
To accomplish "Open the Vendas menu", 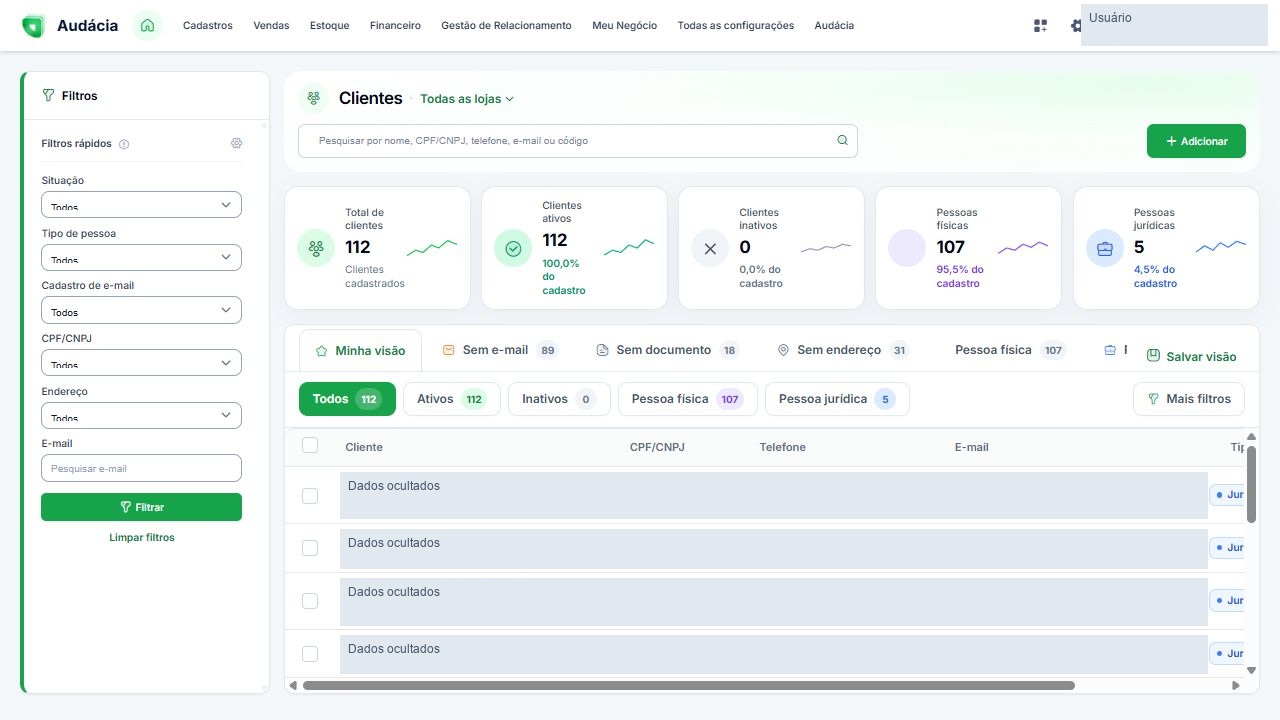I will pyautogui.click(x=271, y=26).
